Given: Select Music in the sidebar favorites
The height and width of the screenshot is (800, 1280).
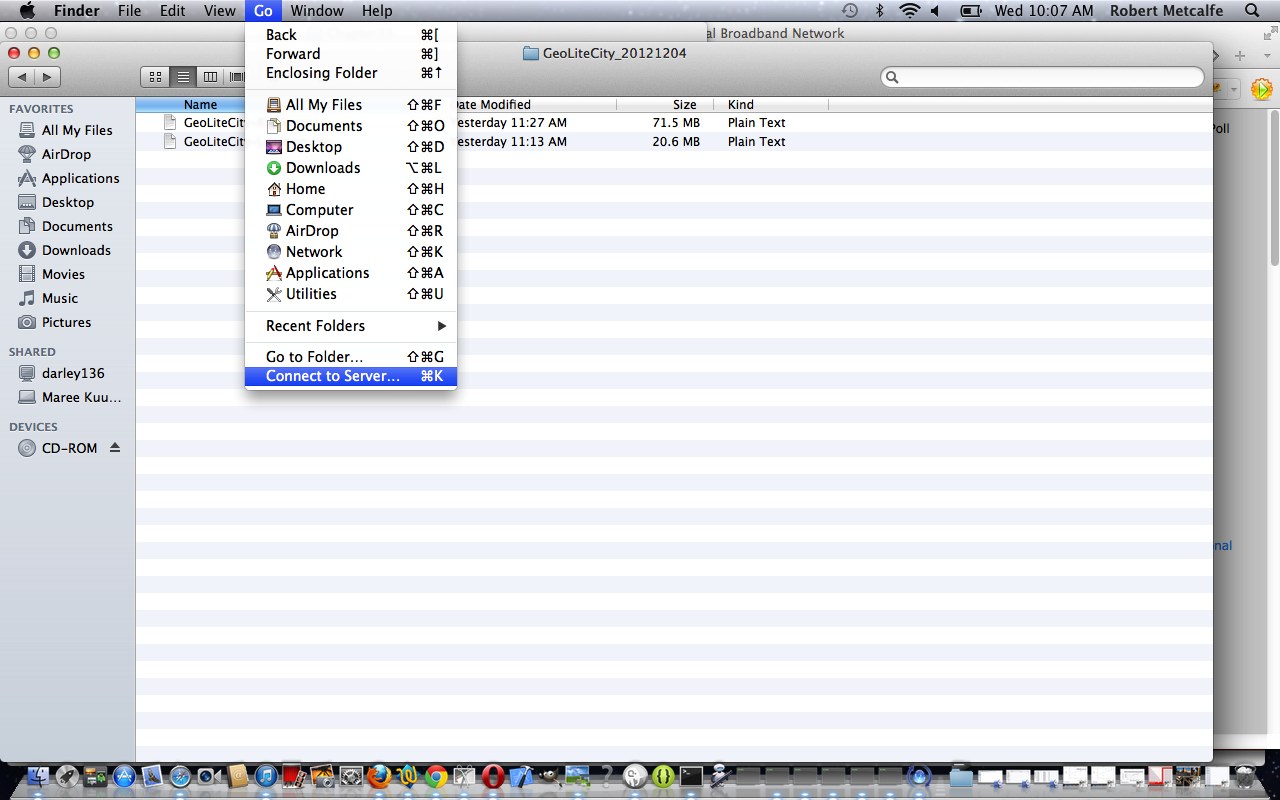Looking at the screenshot, I should click(x=60, y=298).
